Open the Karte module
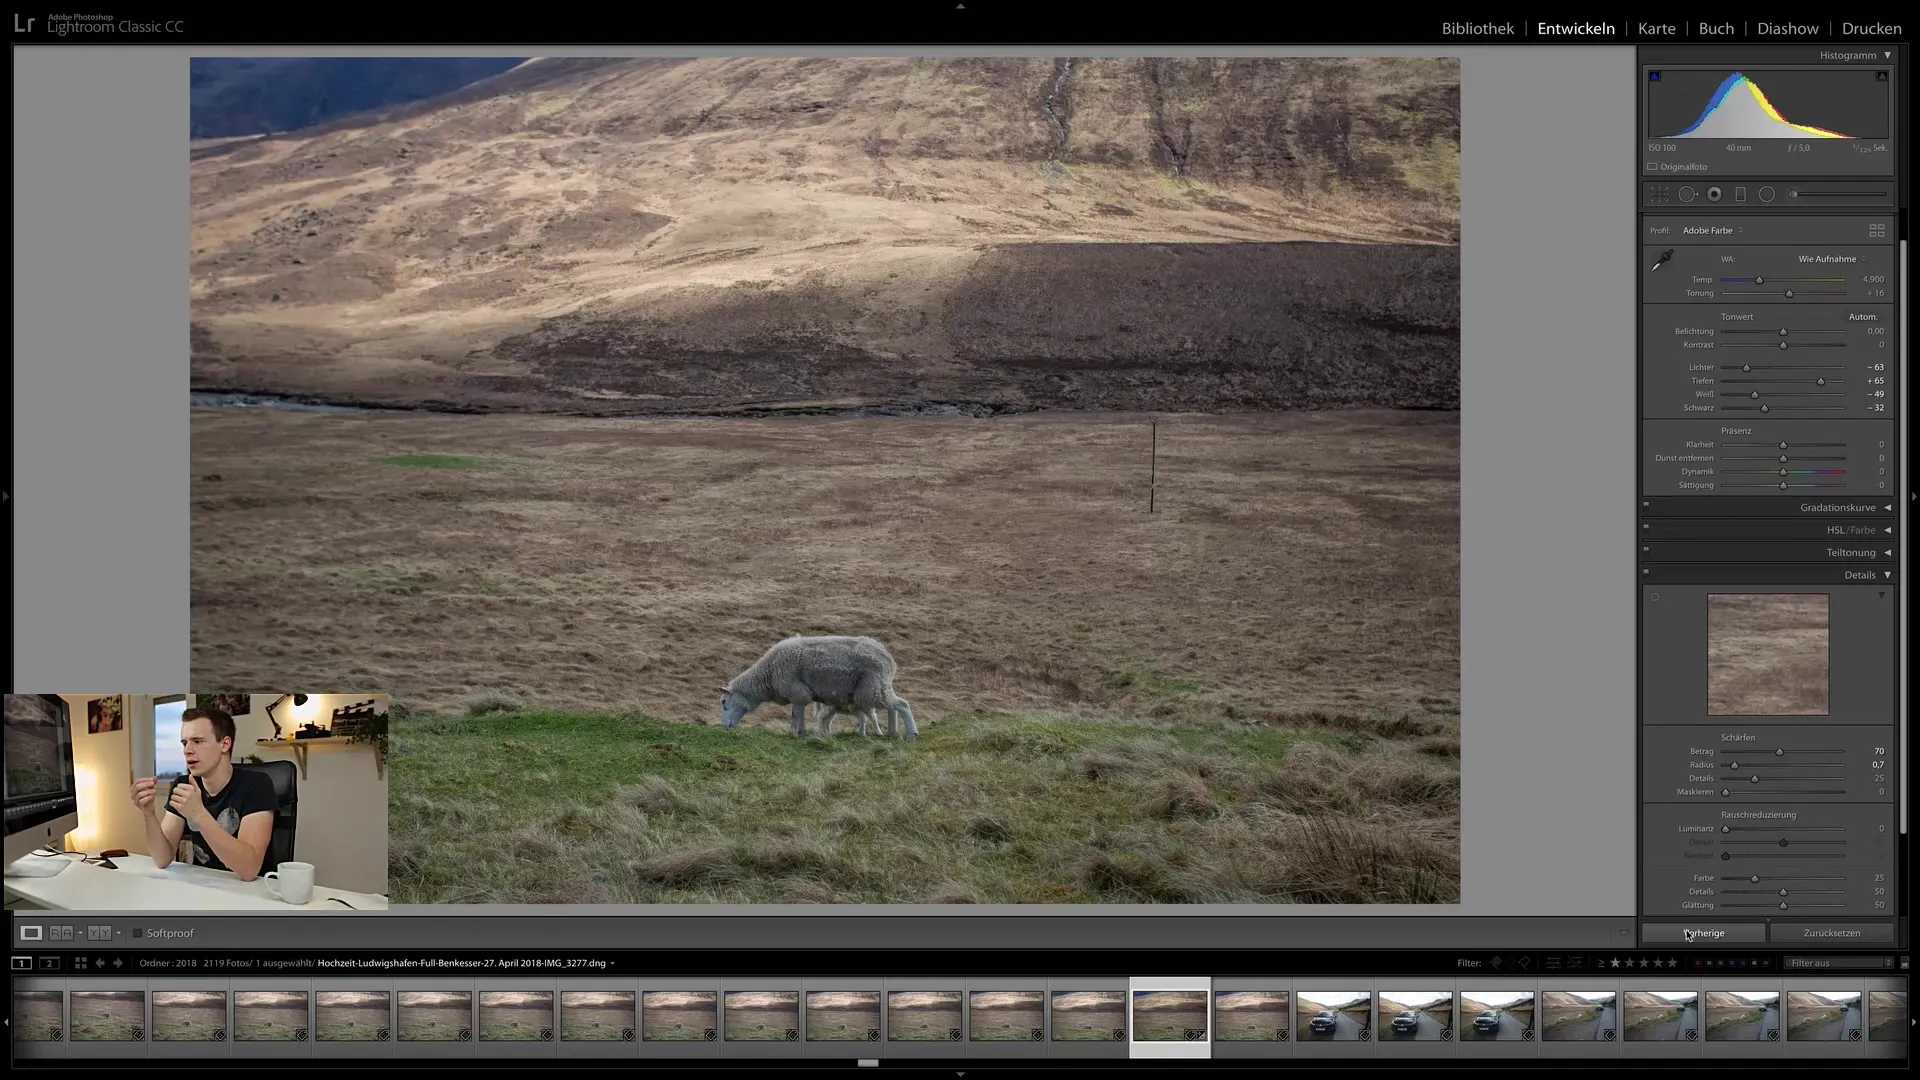 (x=1656, y=28)
